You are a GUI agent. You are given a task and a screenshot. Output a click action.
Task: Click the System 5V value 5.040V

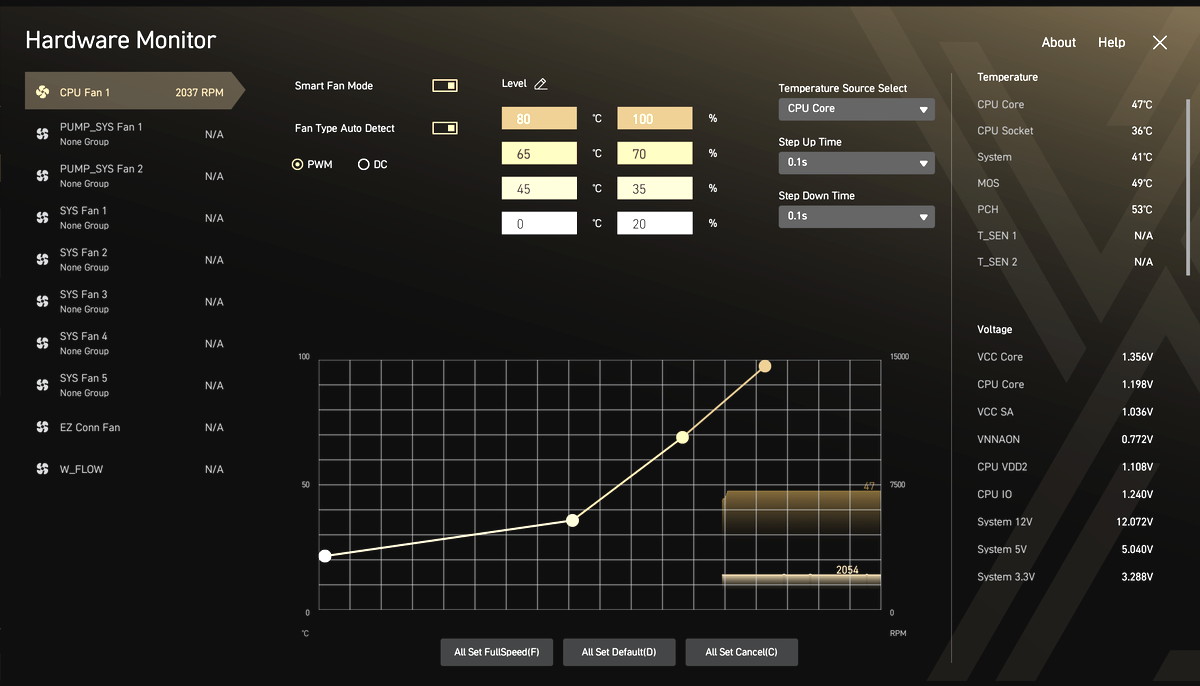(x=1137, y=550)
